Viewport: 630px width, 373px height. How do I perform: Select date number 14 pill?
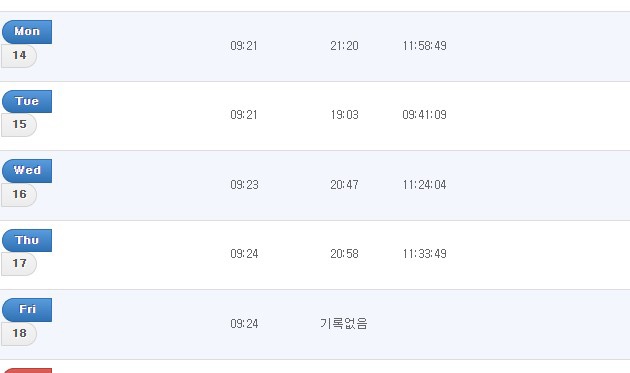coord(19,56)
